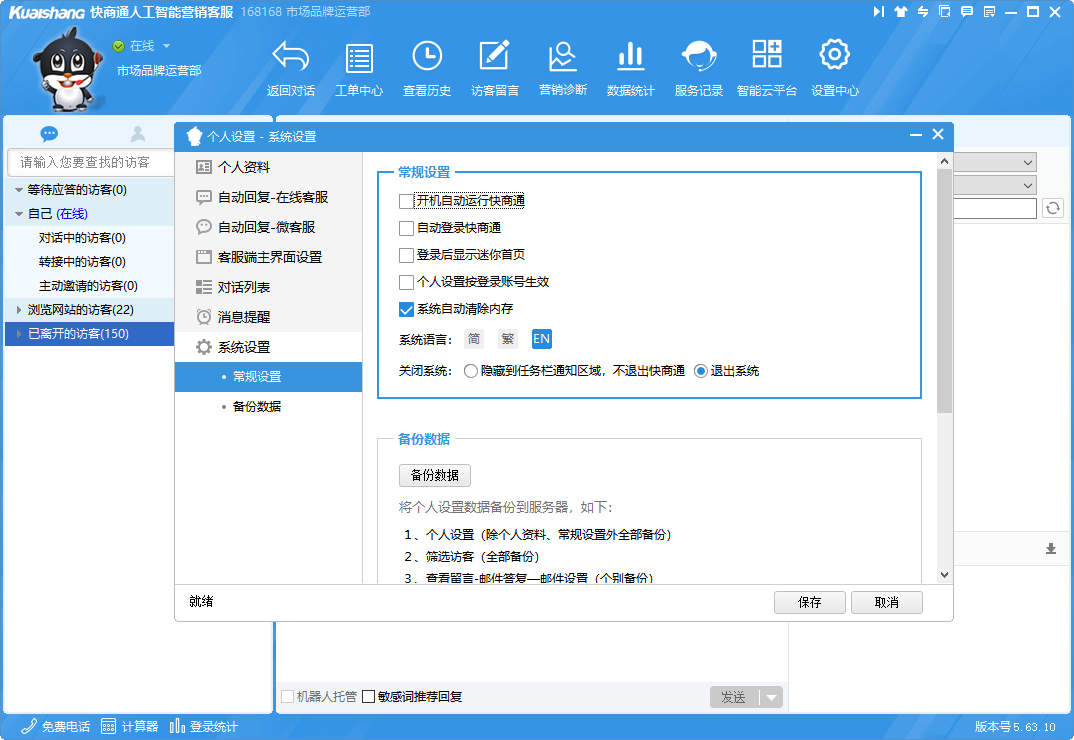Viewport: 1074px width, 740px height.
Task: Open 查看历史 clock icon
Action: 427,57
